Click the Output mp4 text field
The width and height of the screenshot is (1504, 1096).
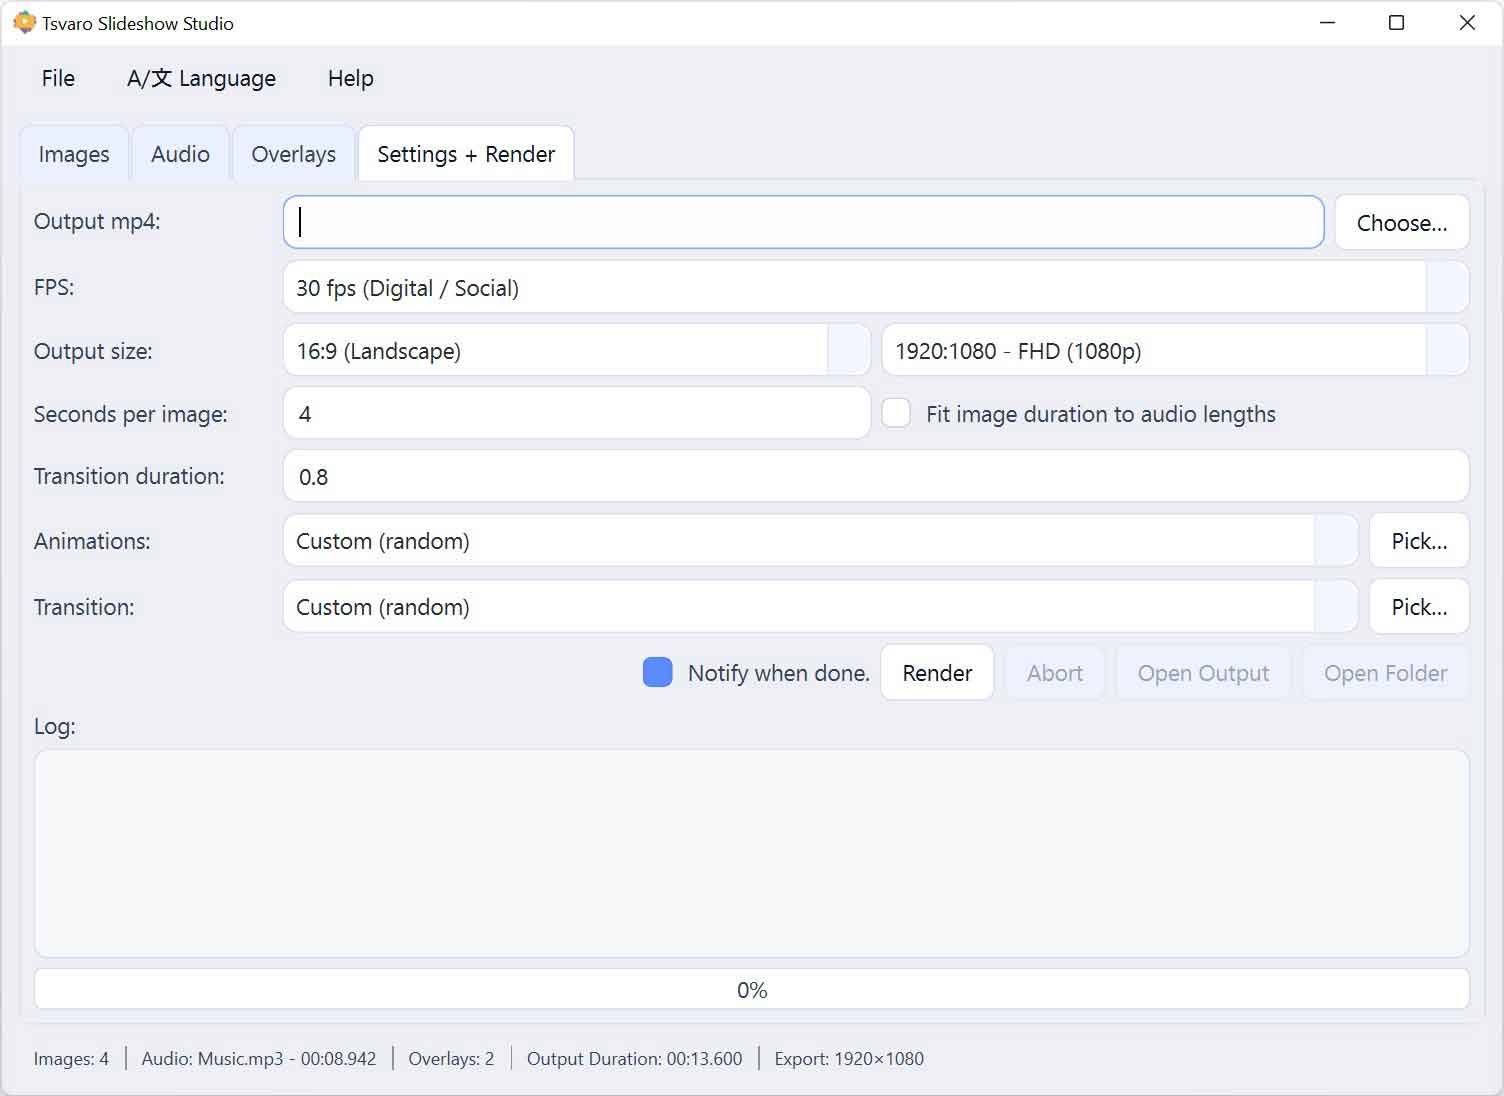tap(803, 222)
